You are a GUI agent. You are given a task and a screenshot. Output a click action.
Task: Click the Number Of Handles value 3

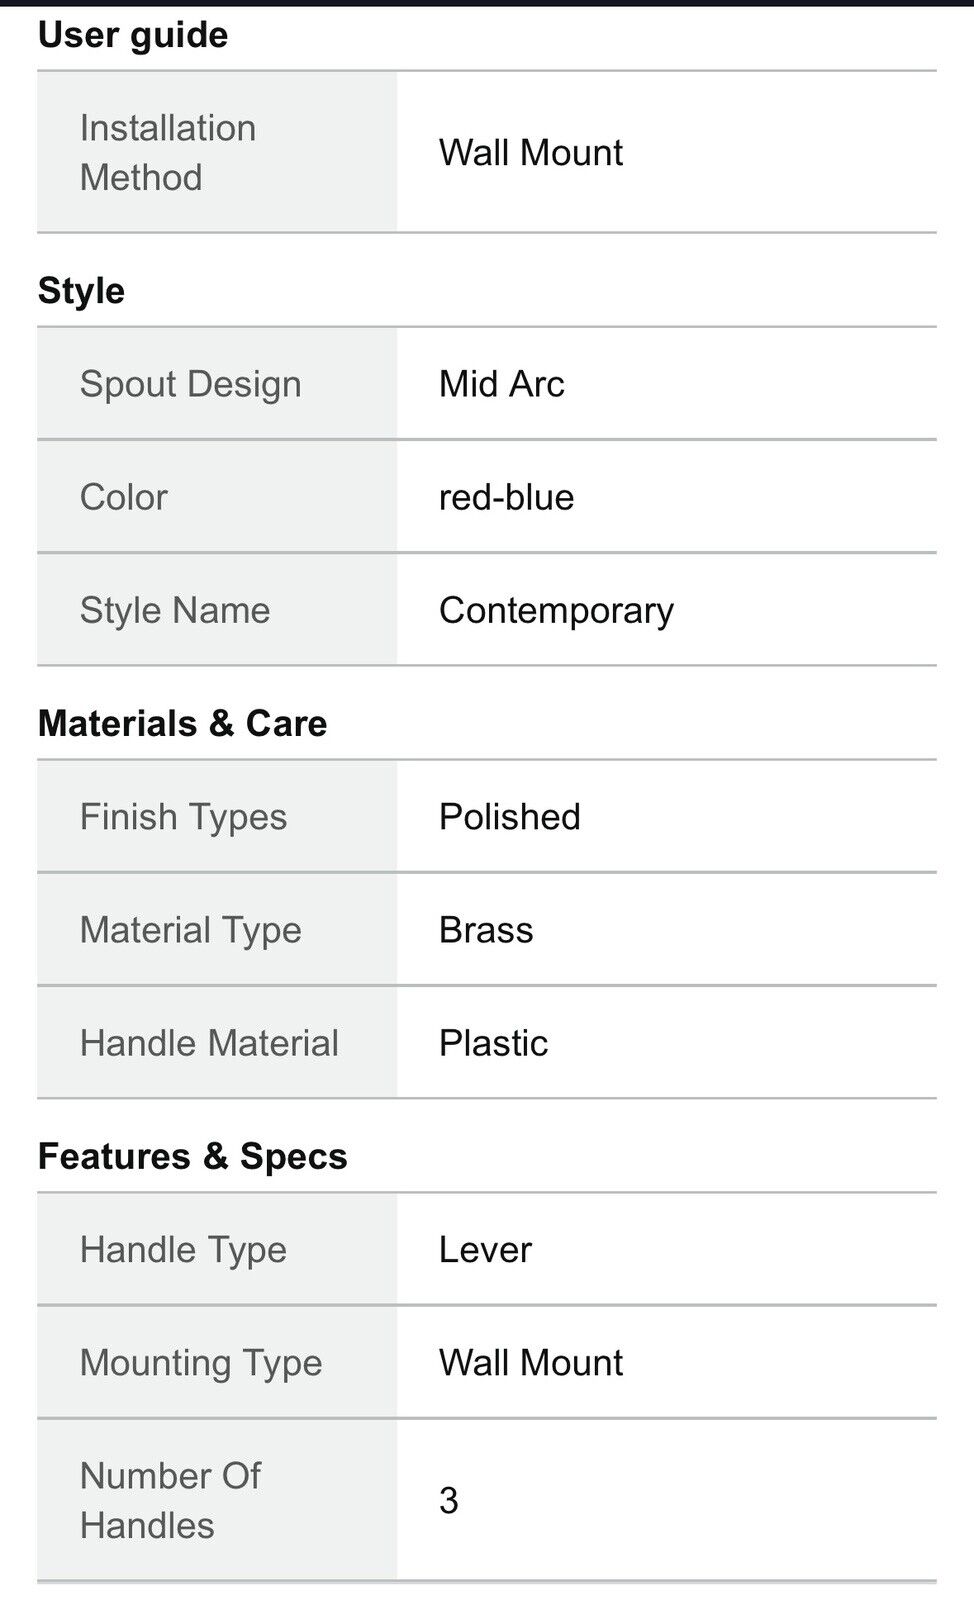click(449, 1500)
